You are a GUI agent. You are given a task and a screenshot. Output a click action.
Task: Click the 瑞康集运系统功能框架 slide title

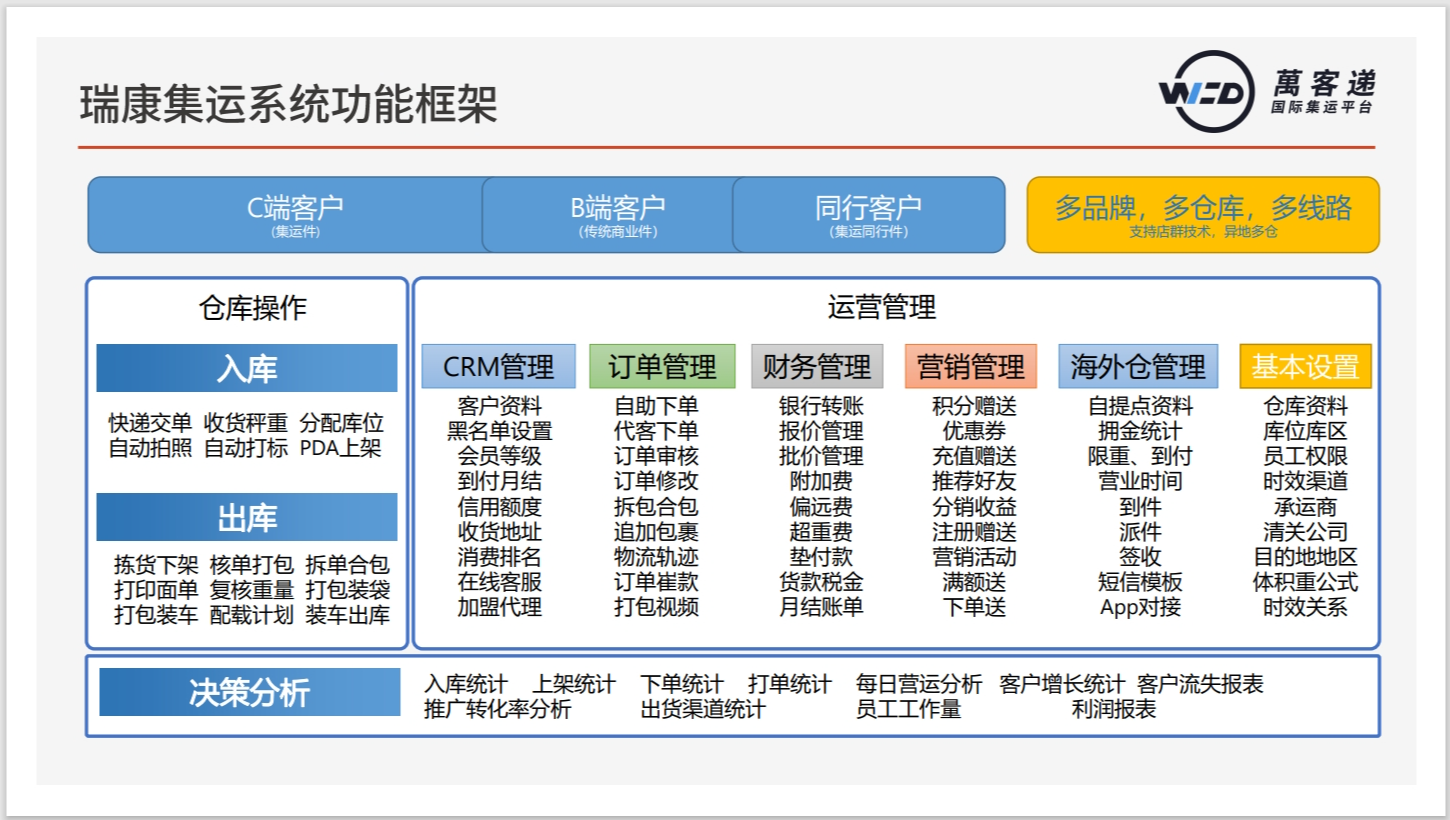click(288, 104)
